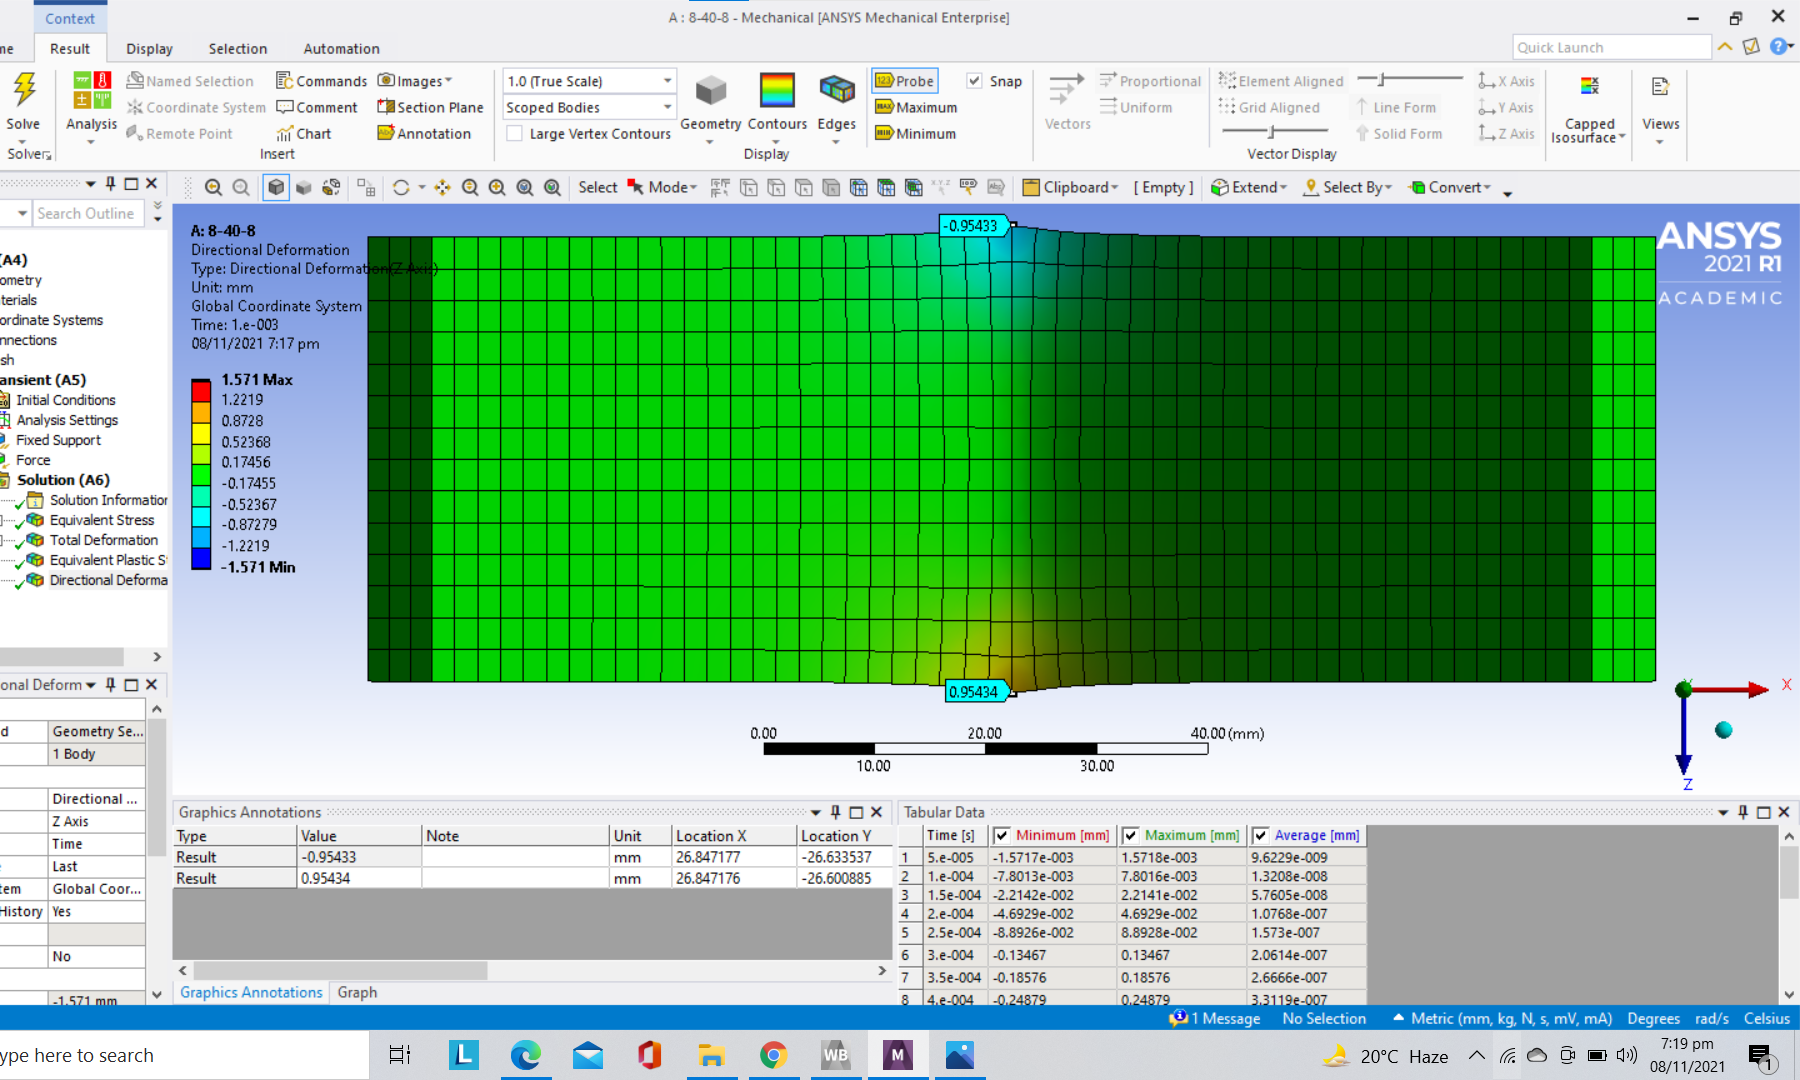
Task: Select Equivalent Stress in the outline
Action: tap(102, 520)
